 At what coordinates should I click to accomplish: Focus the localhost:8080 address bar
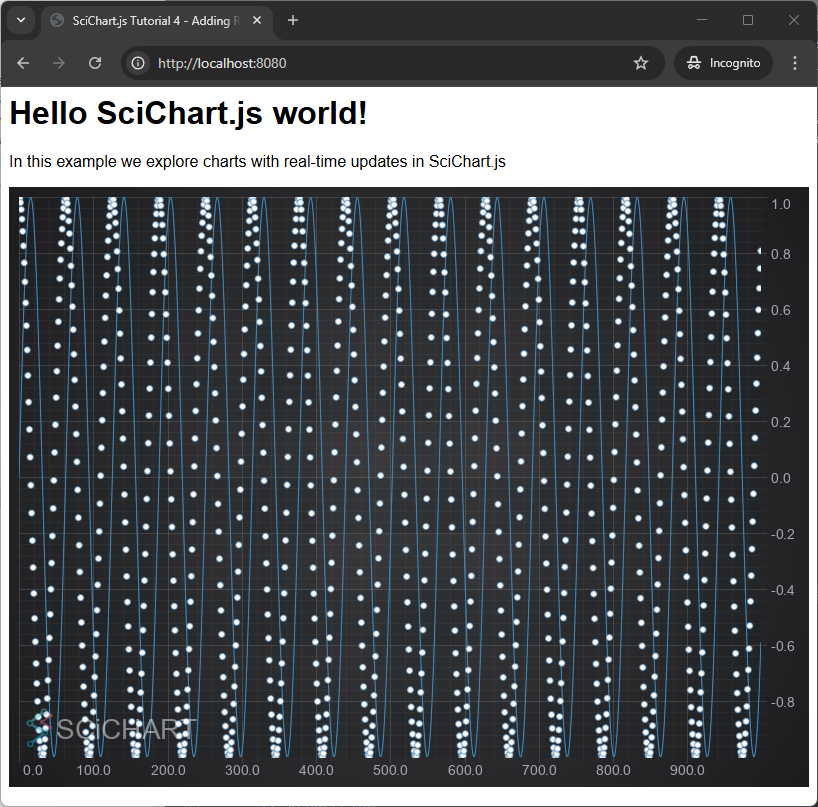[x=390, y=63]
